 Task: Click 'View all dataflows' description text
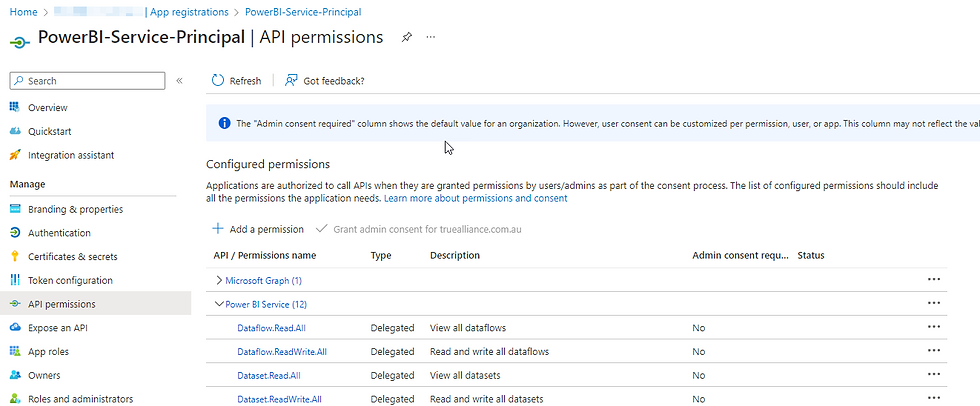pos(468,328)
